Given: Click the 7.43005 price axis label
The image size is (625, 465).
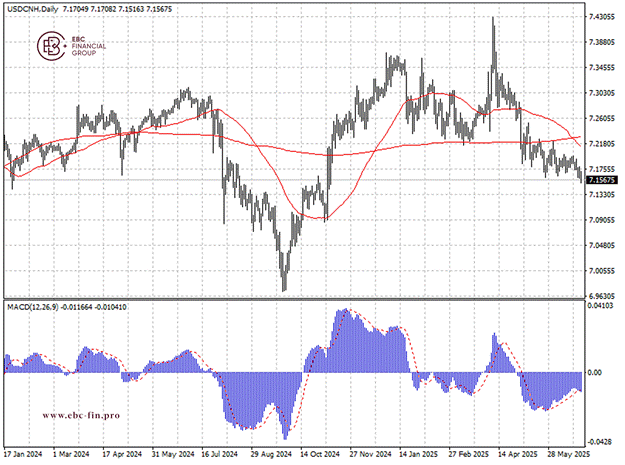Looking at the screenshot, I should [602, 18].
